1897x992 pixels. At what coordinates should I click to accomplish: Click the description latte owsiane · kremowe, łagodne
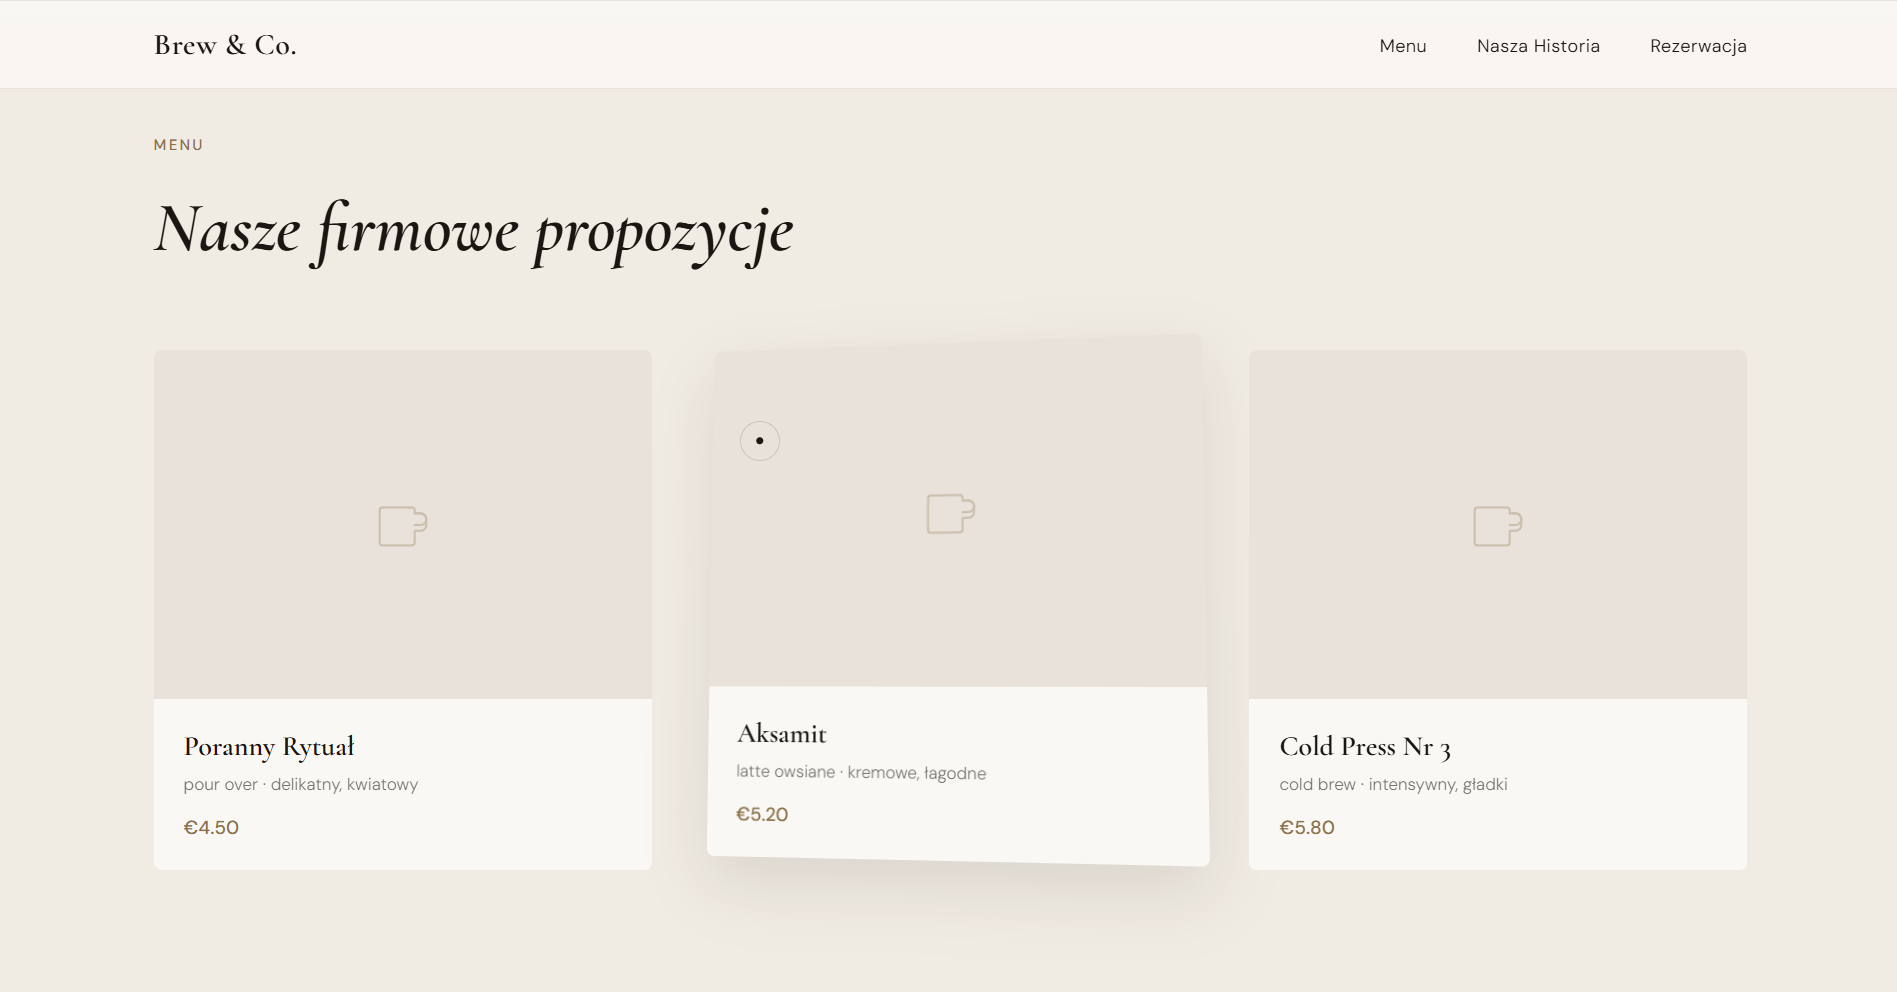pos(860,772)
